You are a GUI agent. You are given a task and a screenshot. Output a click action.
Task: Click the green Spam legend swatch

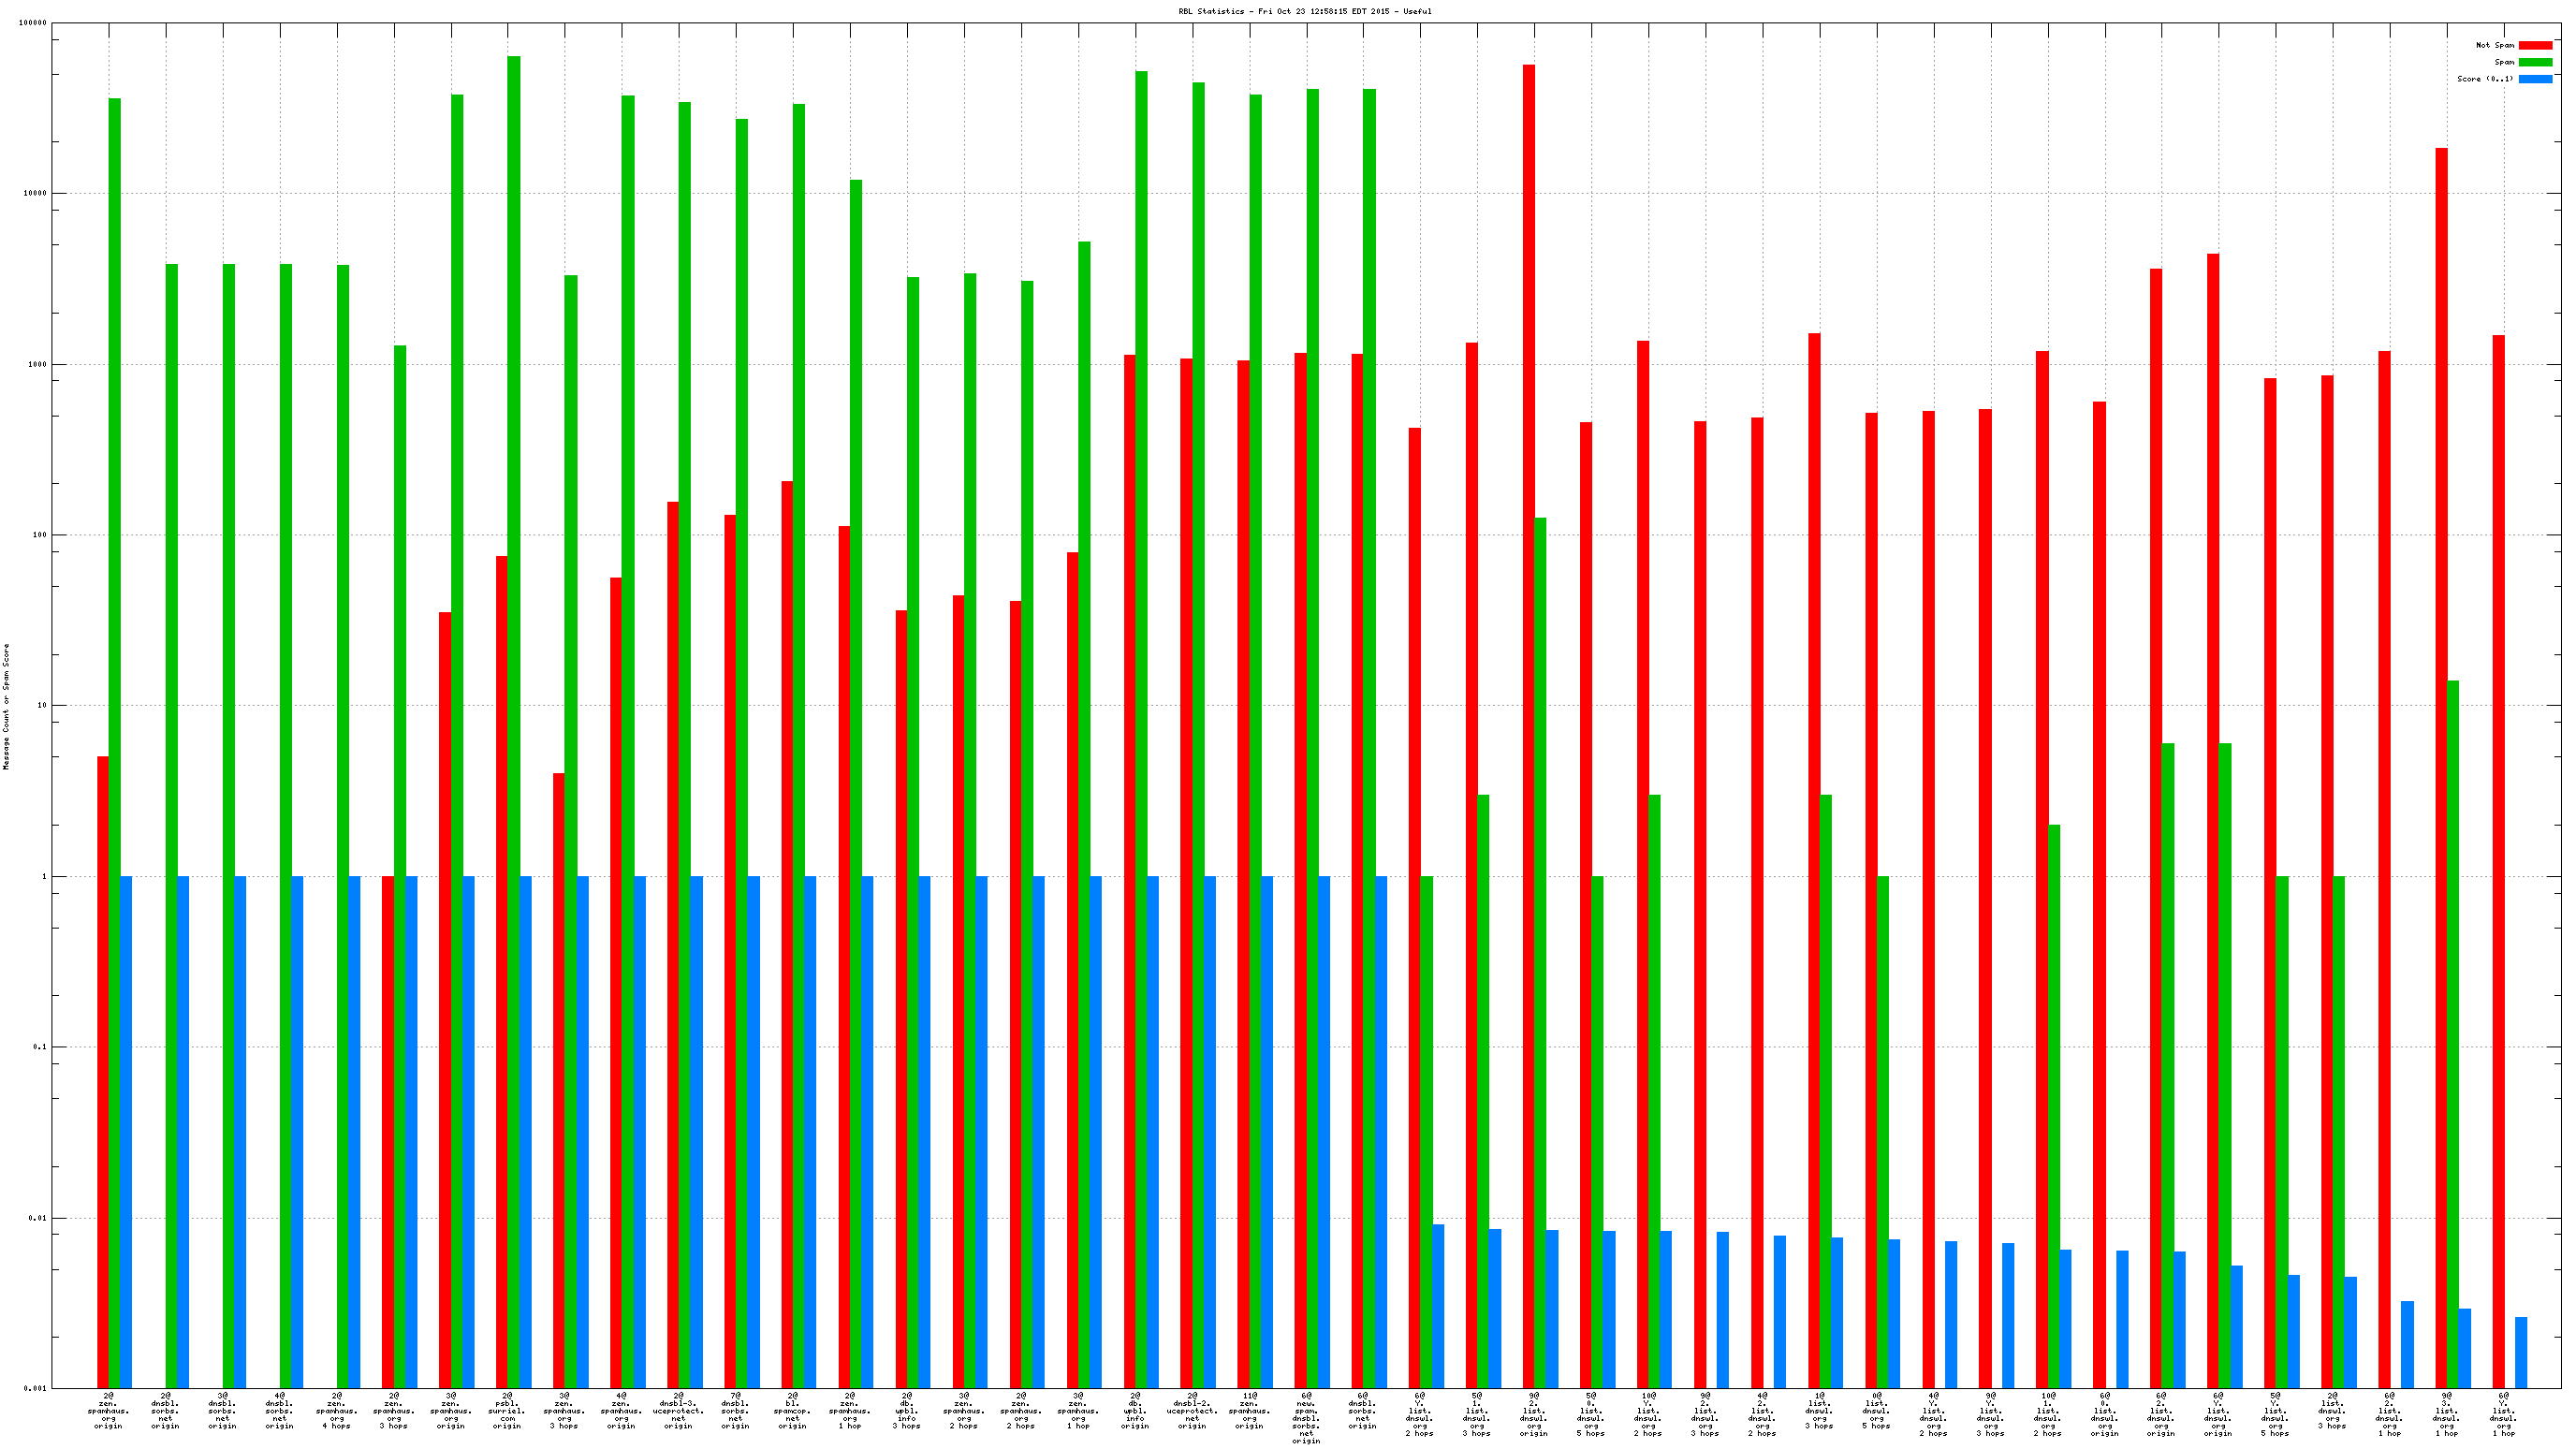(x=2535, y=62)
